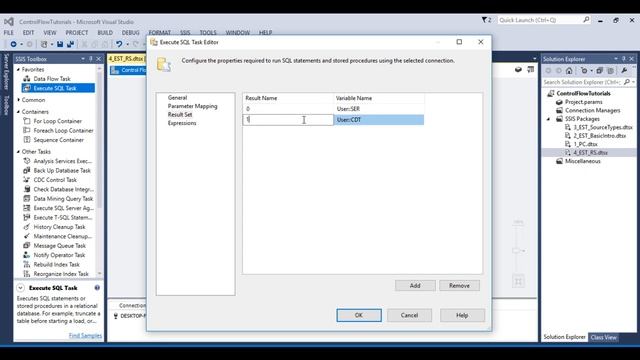Open the DEBUG menu
The width and height of the screenshot is (640, 360).
[131, 32]
